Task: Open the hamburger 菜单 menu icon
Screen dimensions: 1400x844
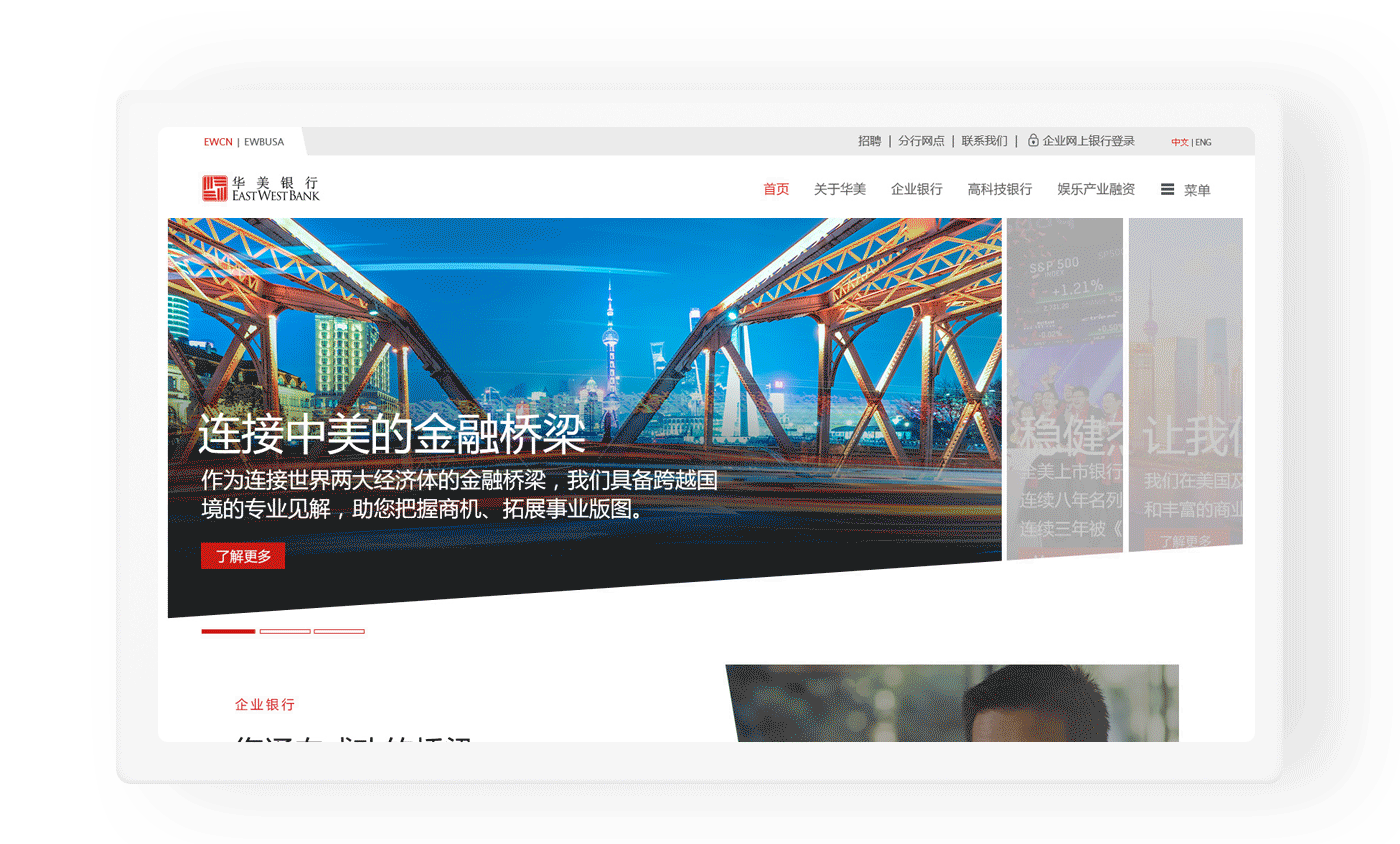Action: click(x=1167, y=189)
